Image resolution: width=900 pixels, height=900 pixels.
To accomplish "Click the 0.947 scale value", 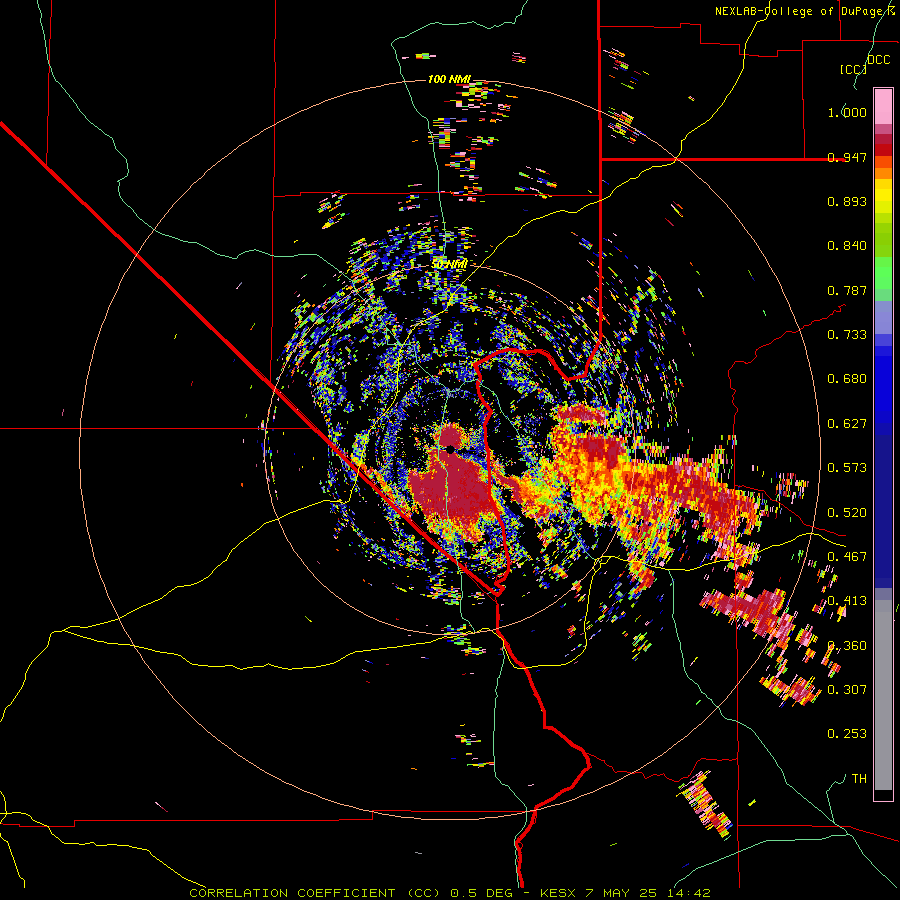I will (847, 157).
